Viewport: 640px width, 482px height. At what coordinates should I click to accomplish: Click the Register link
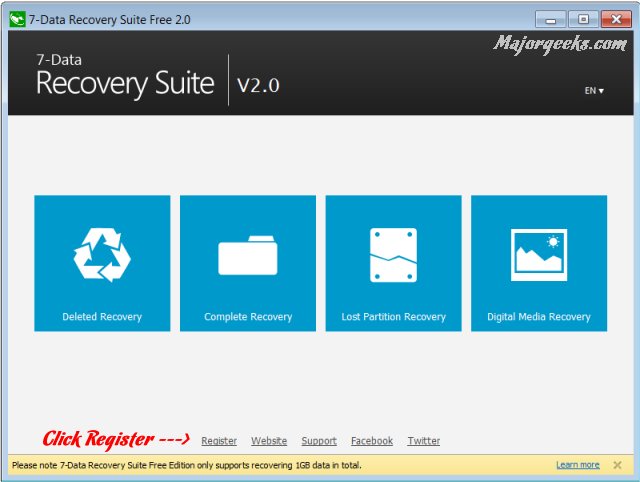pos(219,441)
